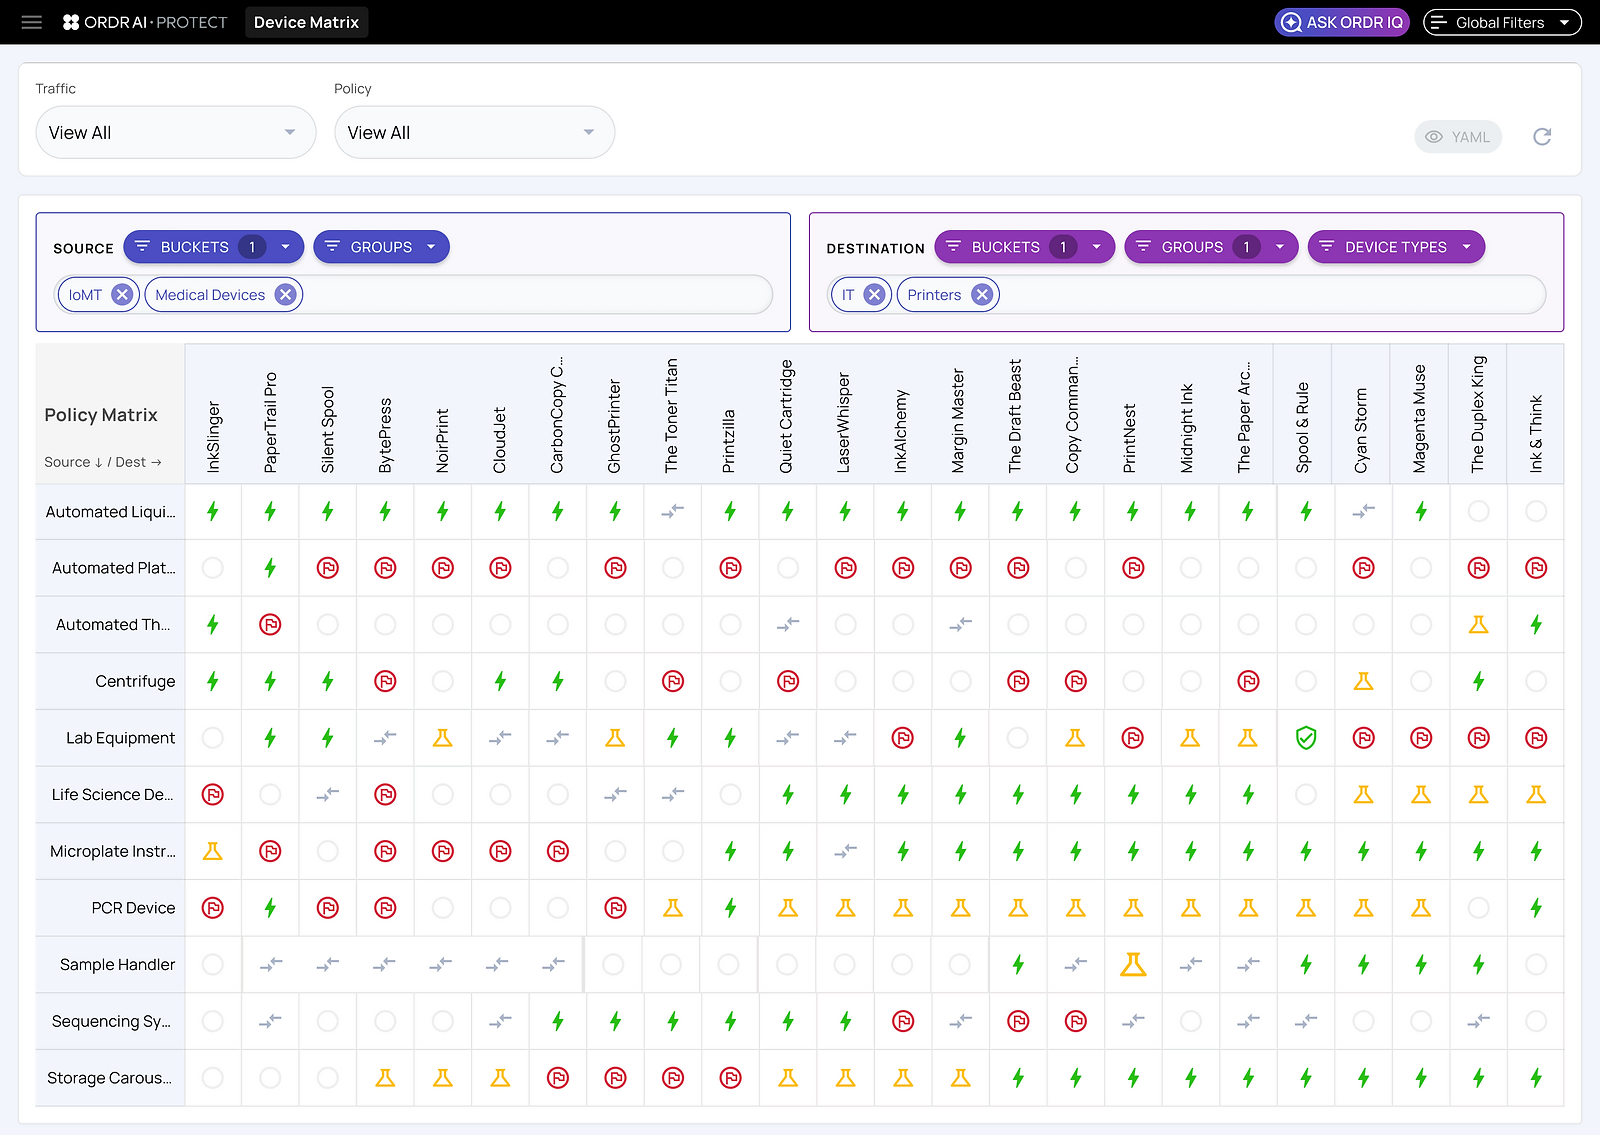Click Sample Handler to PrintNest flask icon
Image resolution: width=1600 pixels, height=1135 pixels.
1133,964
